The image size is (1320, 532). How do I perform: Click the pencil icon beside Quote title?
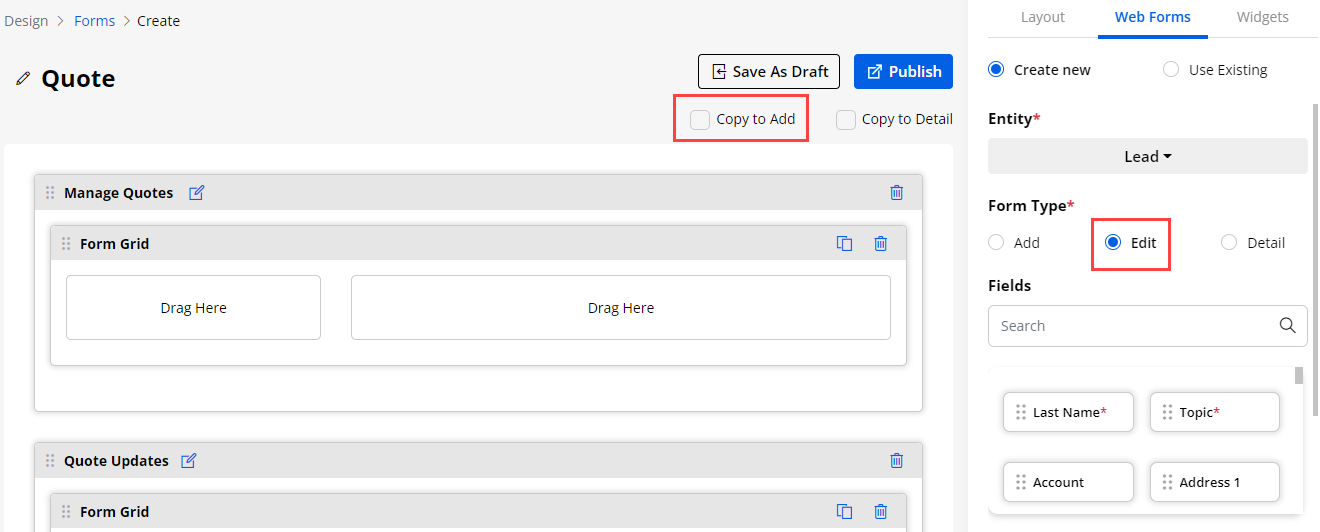point(23,79)
